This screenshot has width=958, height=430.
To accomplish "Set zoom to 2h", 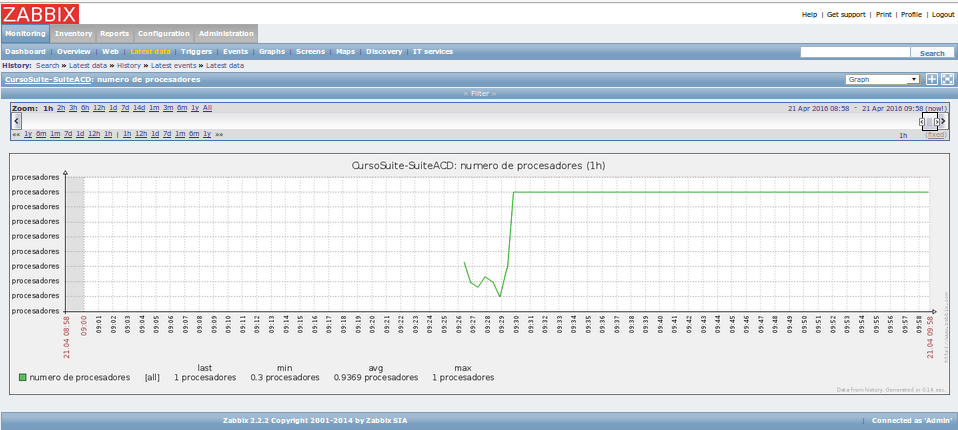I will click(60, 108).
